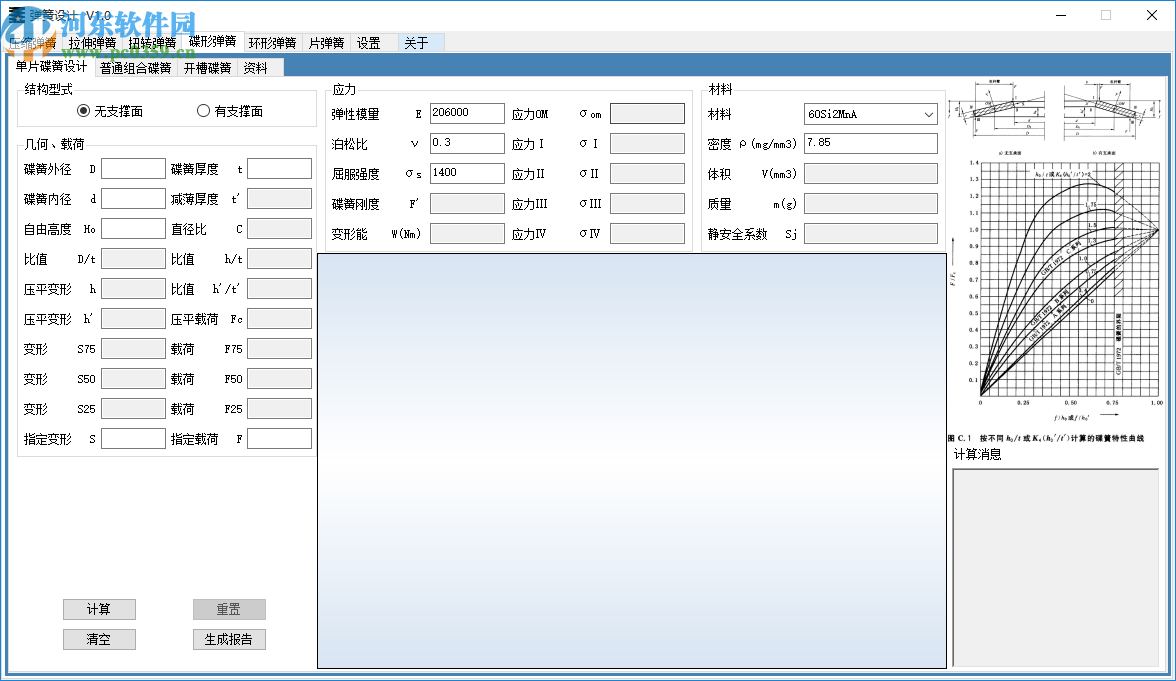This screenshot has height=681, width=1176.
Task: Click the 碟簧外径 D input field
Action: tap(133, 169)
